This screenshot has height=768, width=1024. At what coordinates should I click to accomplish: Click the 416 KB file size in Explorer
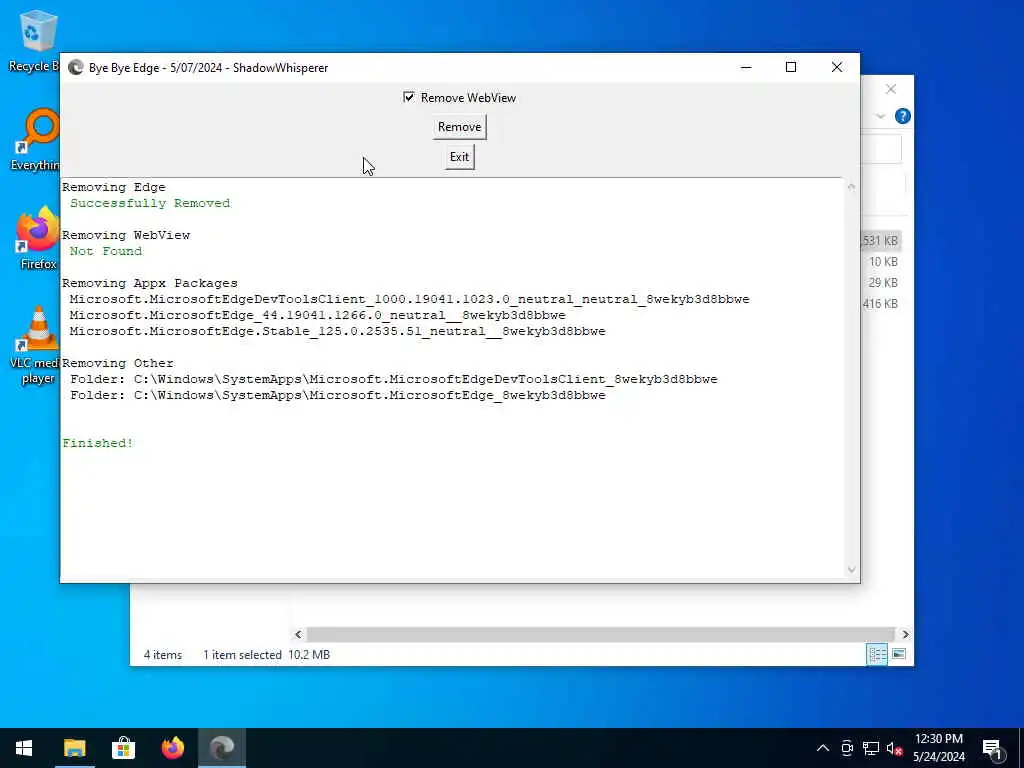[x=880, y=303]
